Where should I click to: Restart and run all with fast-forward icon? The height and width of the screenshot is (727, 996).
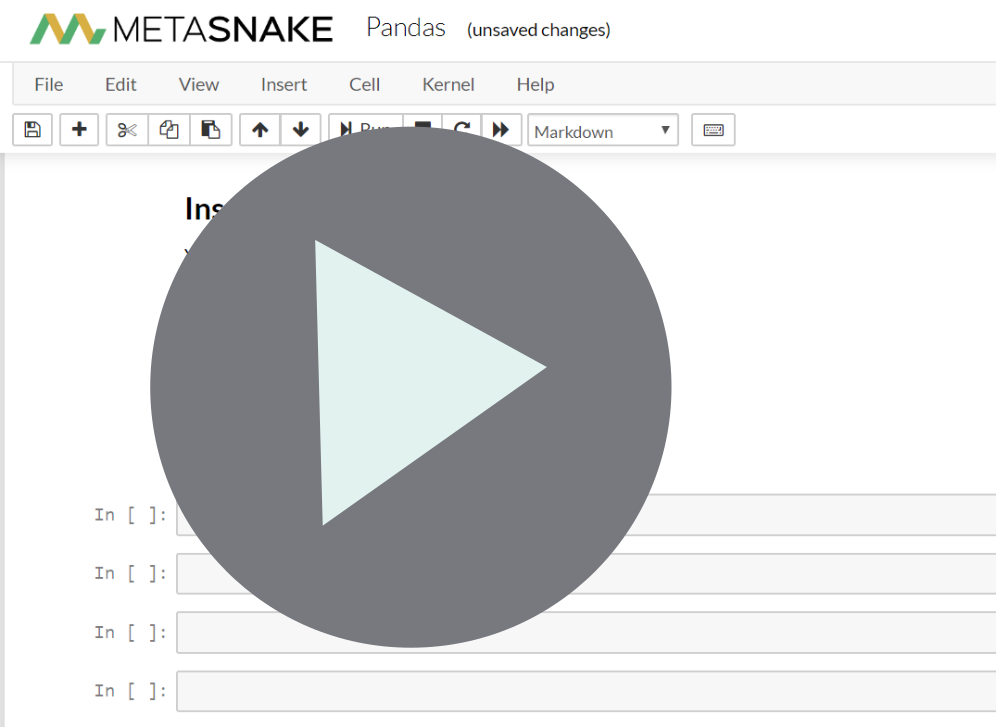[x=501, y=130]
